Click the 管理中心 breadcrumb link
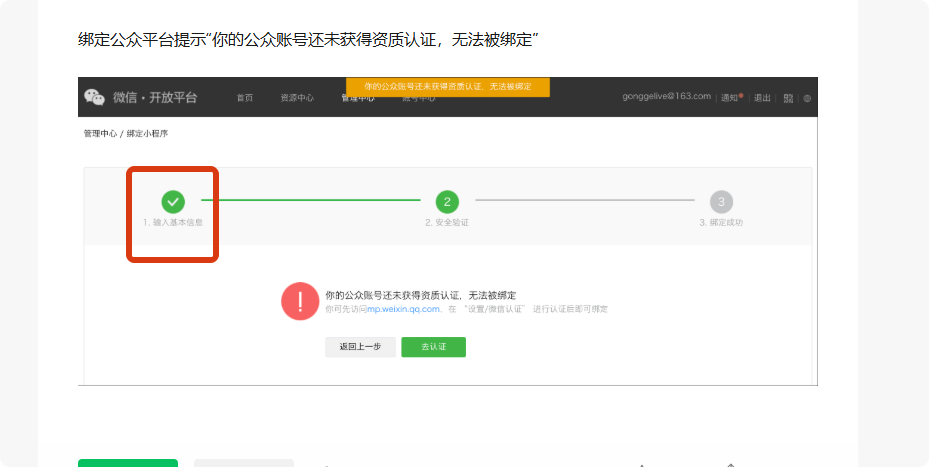This screenshot has width=929, height=467. 100,134
